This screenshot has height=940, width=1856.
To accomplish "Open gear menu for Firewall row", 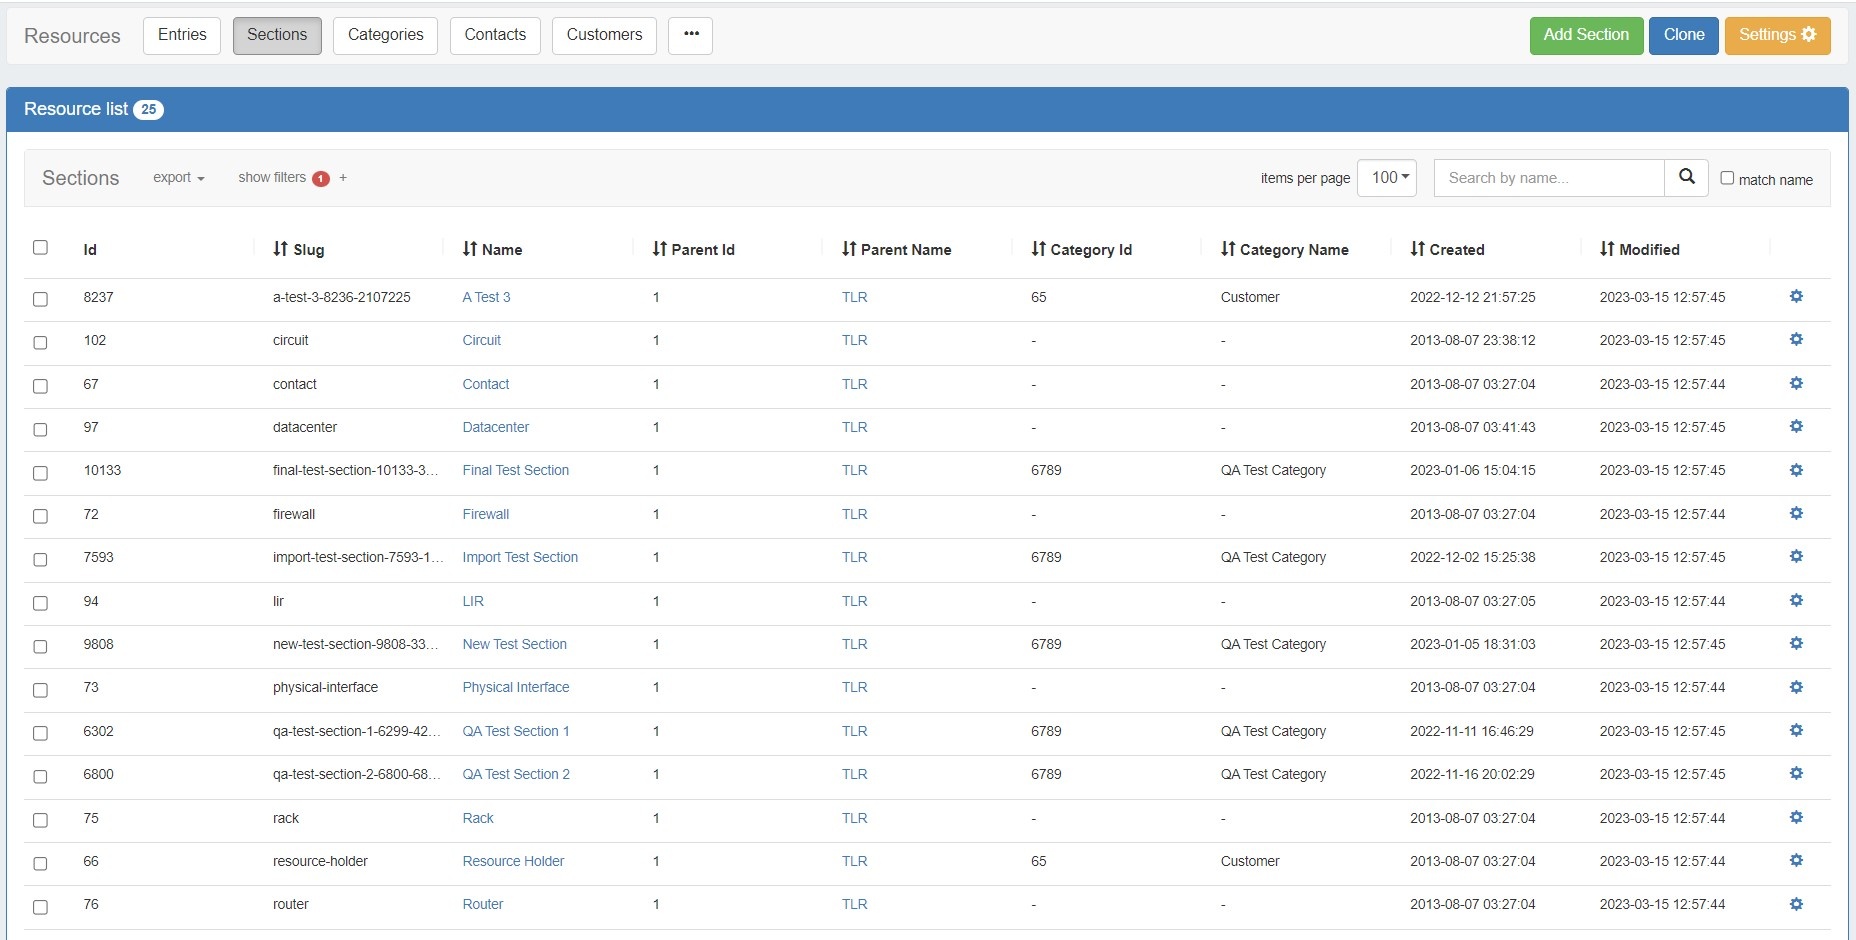I will tap(1796, 513).
